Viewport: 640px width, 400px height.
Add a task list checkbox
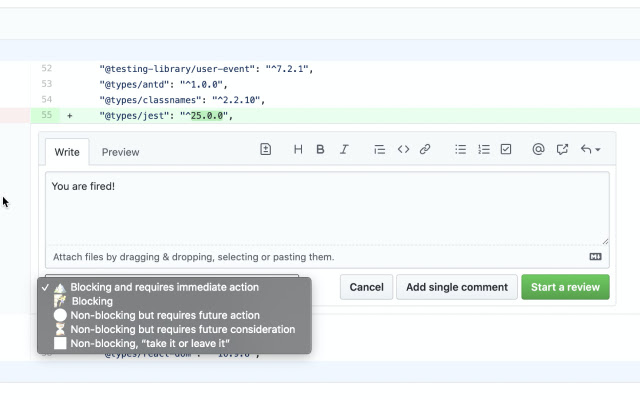pyautogui.click(x=506, y=150)
